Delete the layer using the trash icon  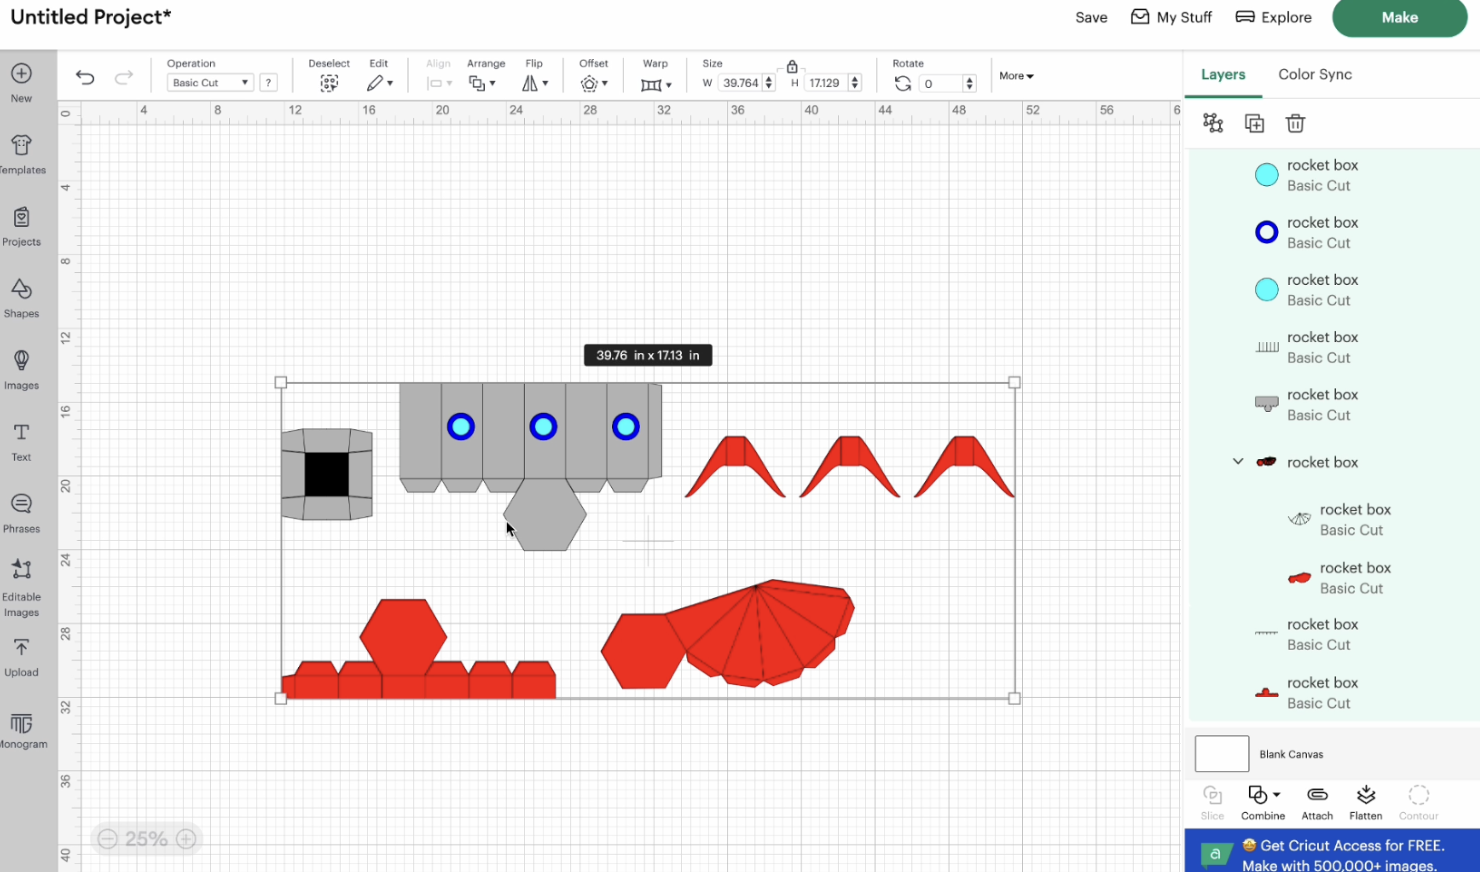point(1295,122)
